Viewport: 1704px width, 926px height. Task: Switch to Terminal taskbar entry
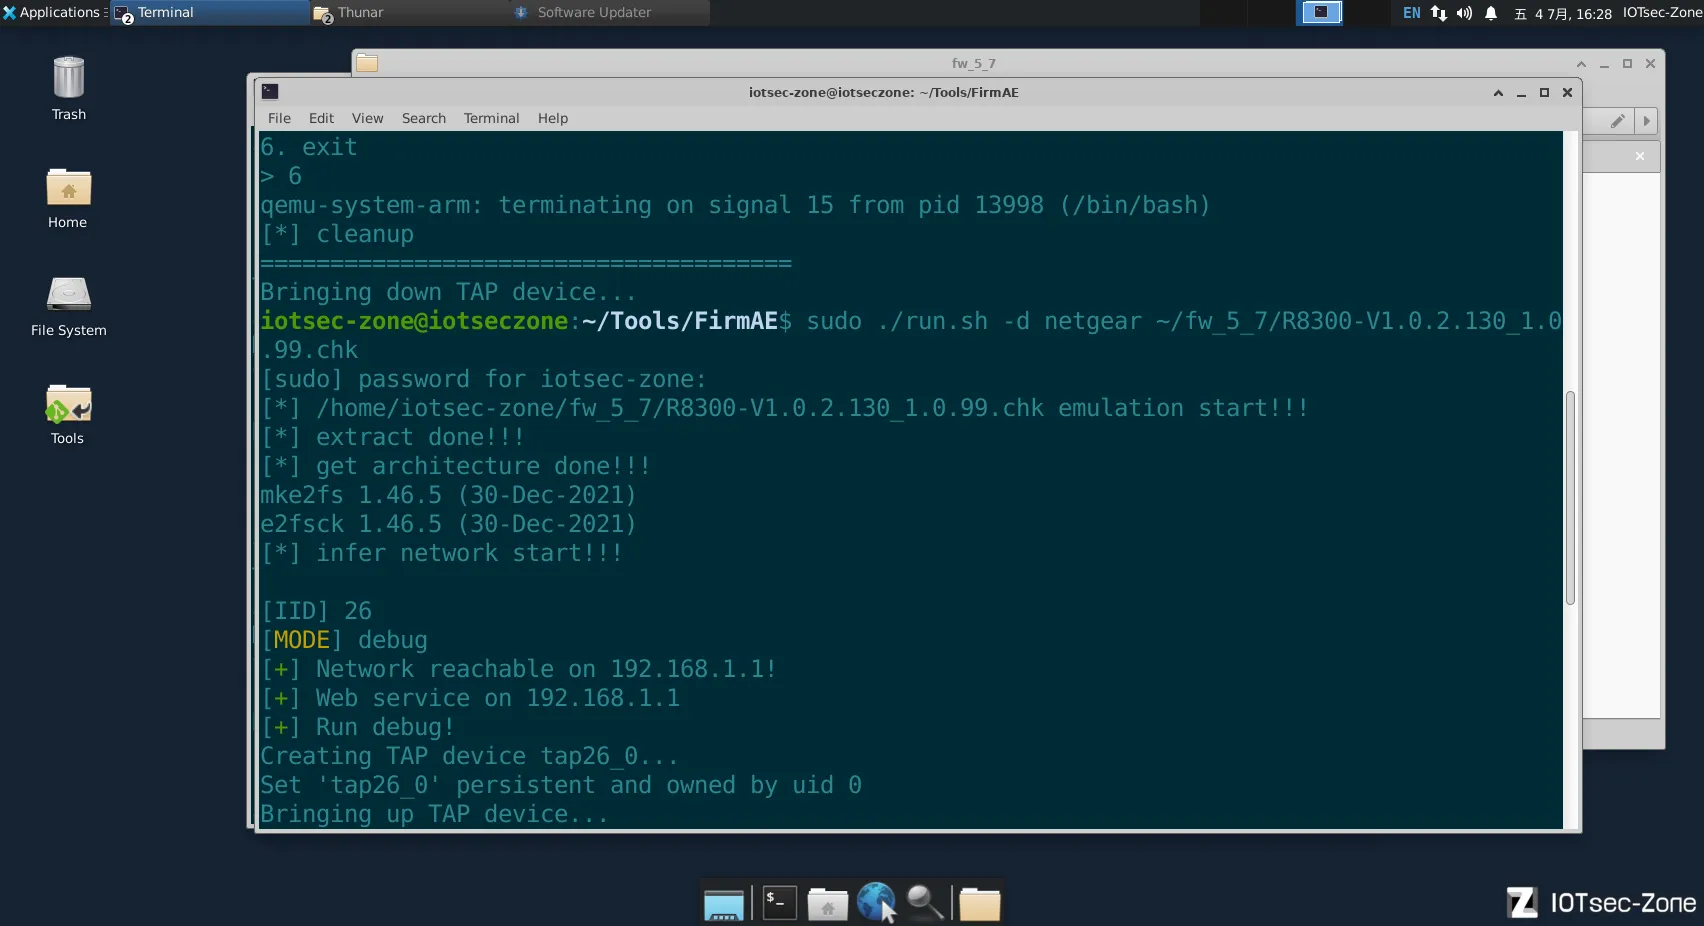(x=209, y=12)
